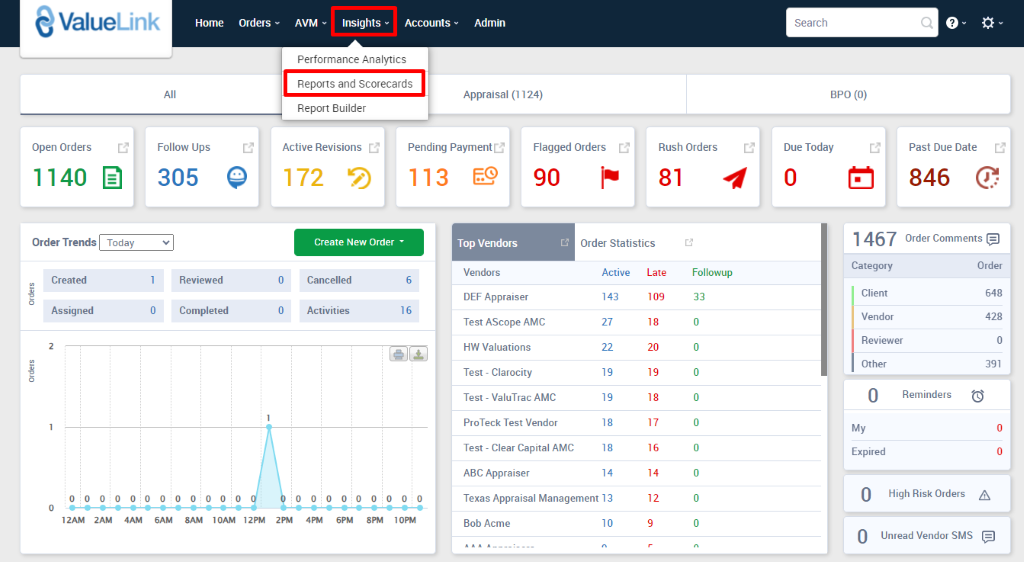This screenshot has width=1024, height=562.
Task: Click the Top Vendors panel scrollbar
Action: tap(824, 300)
